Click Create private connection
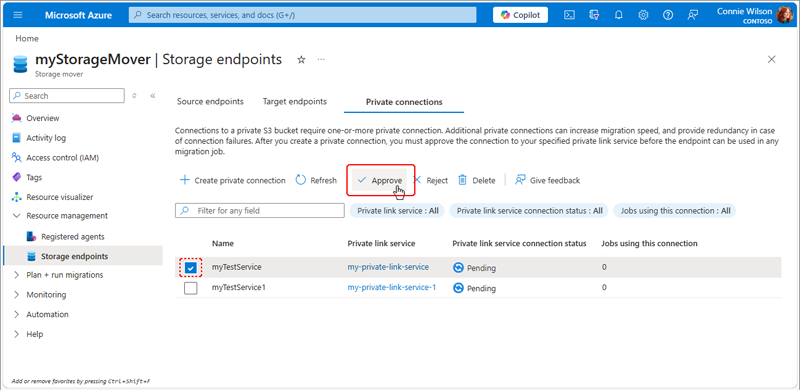 pyautogui.click(x=233, y=180)
